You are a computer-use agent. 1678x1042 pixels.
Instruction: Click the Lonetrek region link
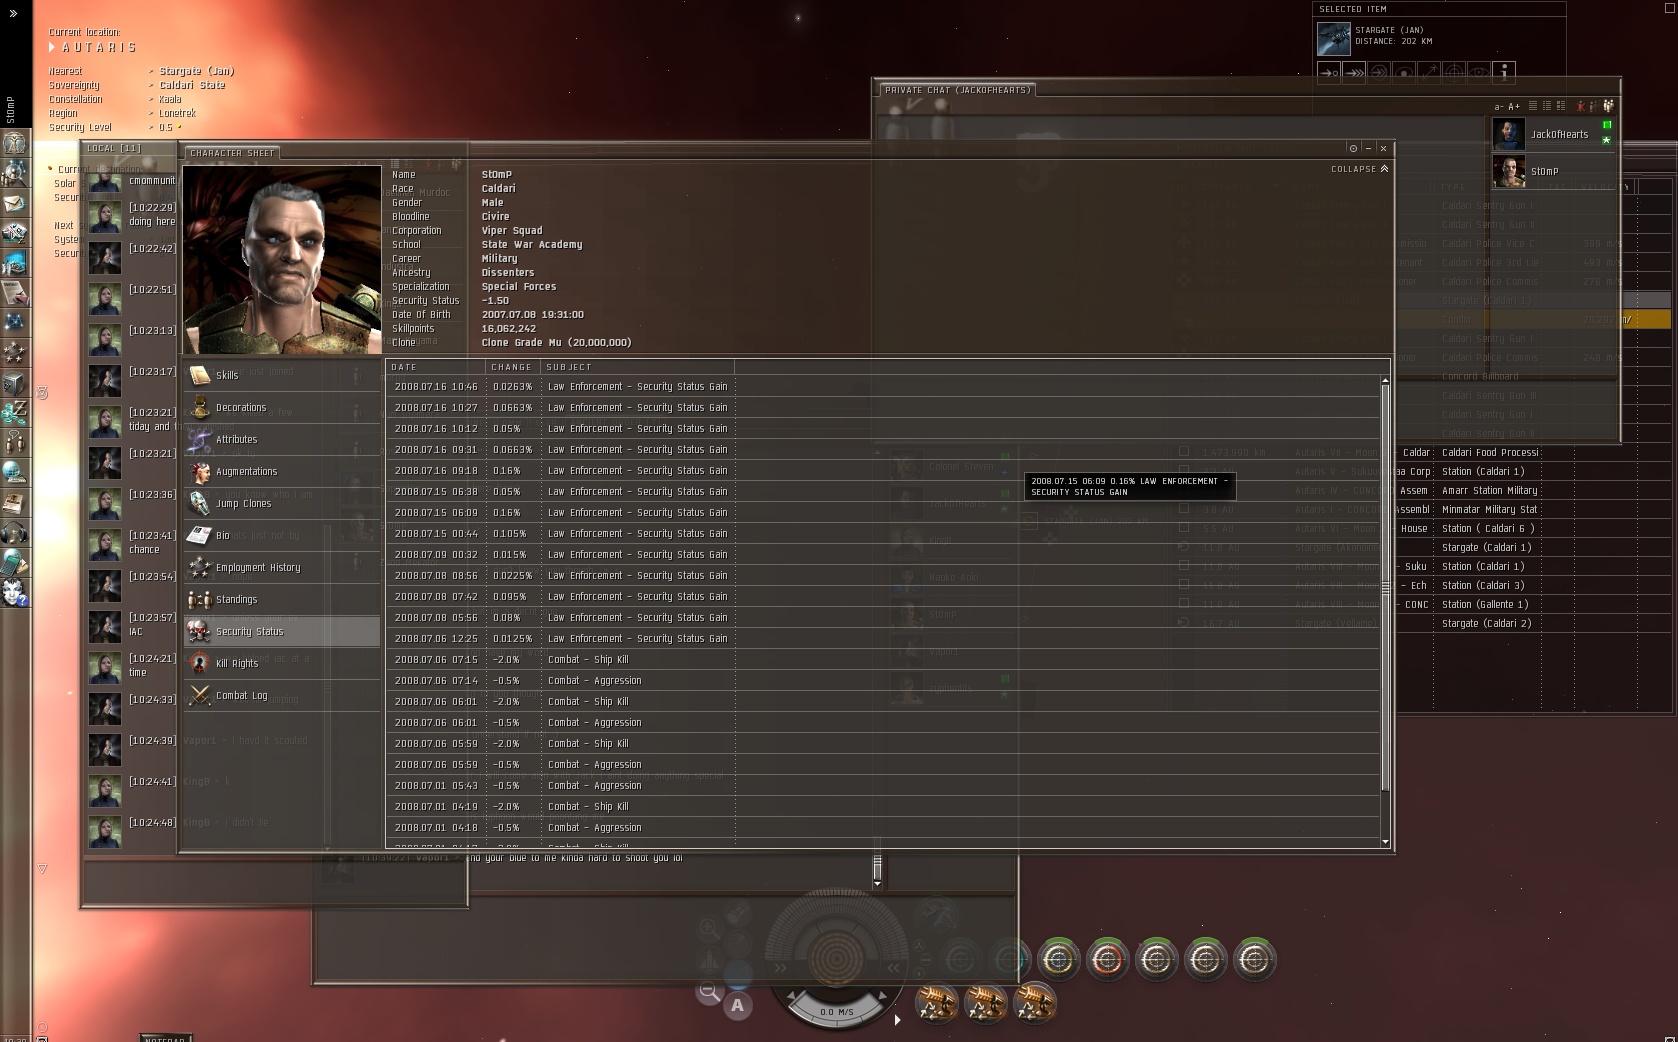click(x=178, y=113)
